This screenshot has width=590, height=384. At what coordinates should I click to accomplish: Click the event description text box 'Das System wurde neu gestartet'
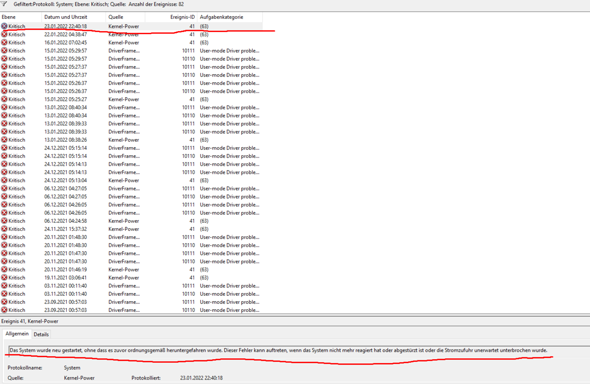298,350
